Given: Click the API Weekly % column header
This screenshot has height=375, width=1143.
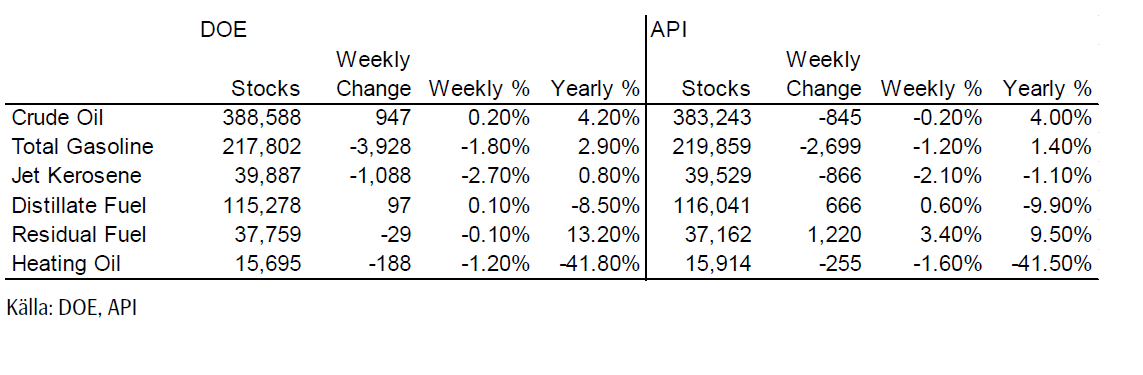Looking at the screenshot, I should (932, 89).
